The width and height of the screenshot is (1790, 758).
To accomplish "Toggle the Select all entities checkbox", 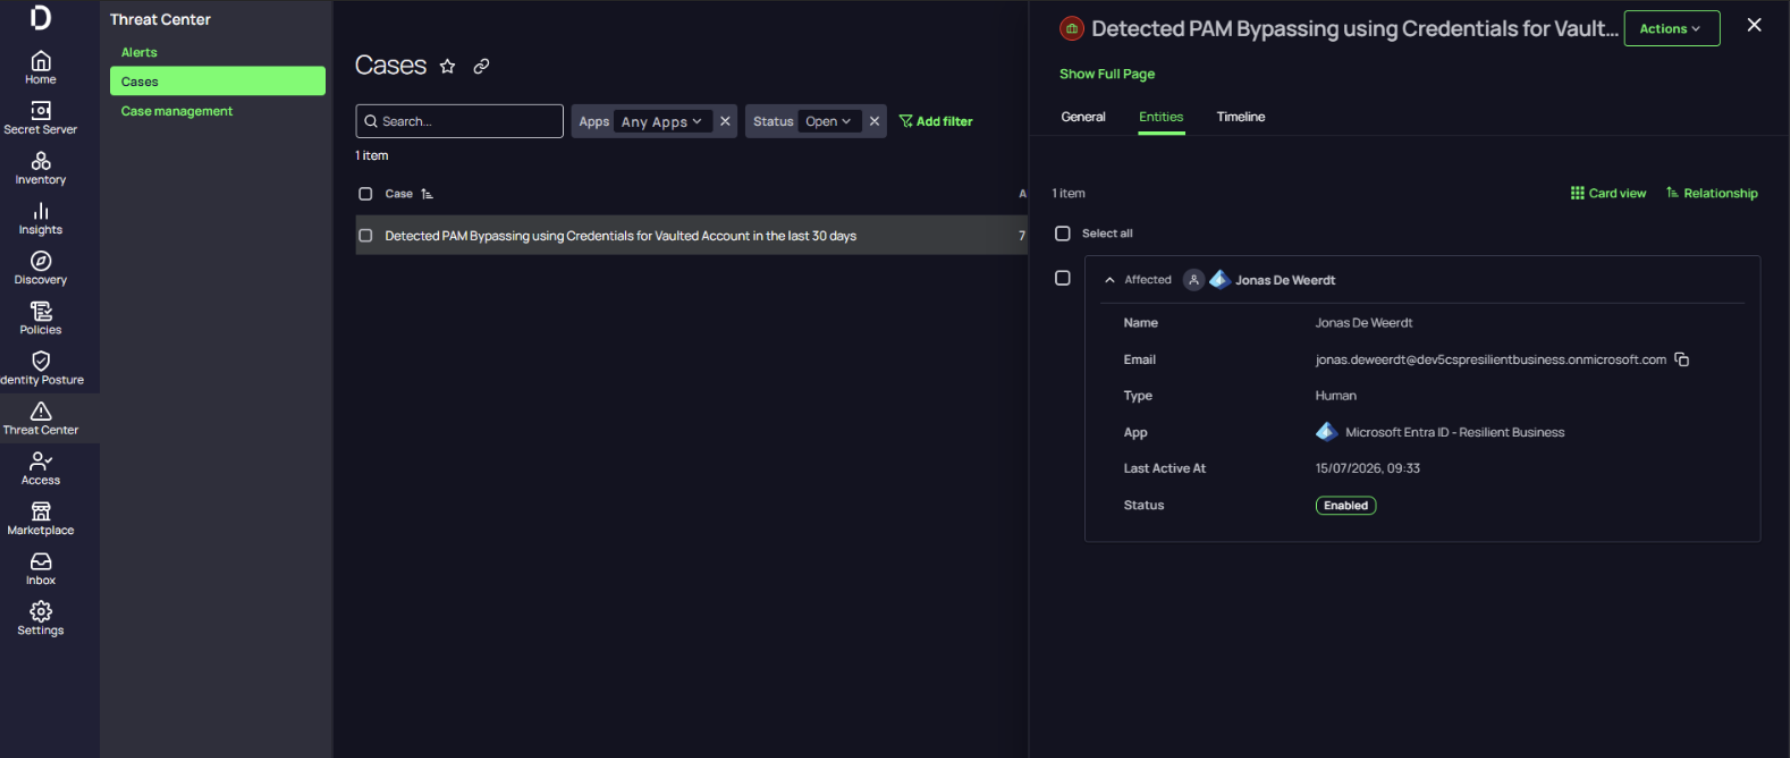I will (x=1062, y=233).
